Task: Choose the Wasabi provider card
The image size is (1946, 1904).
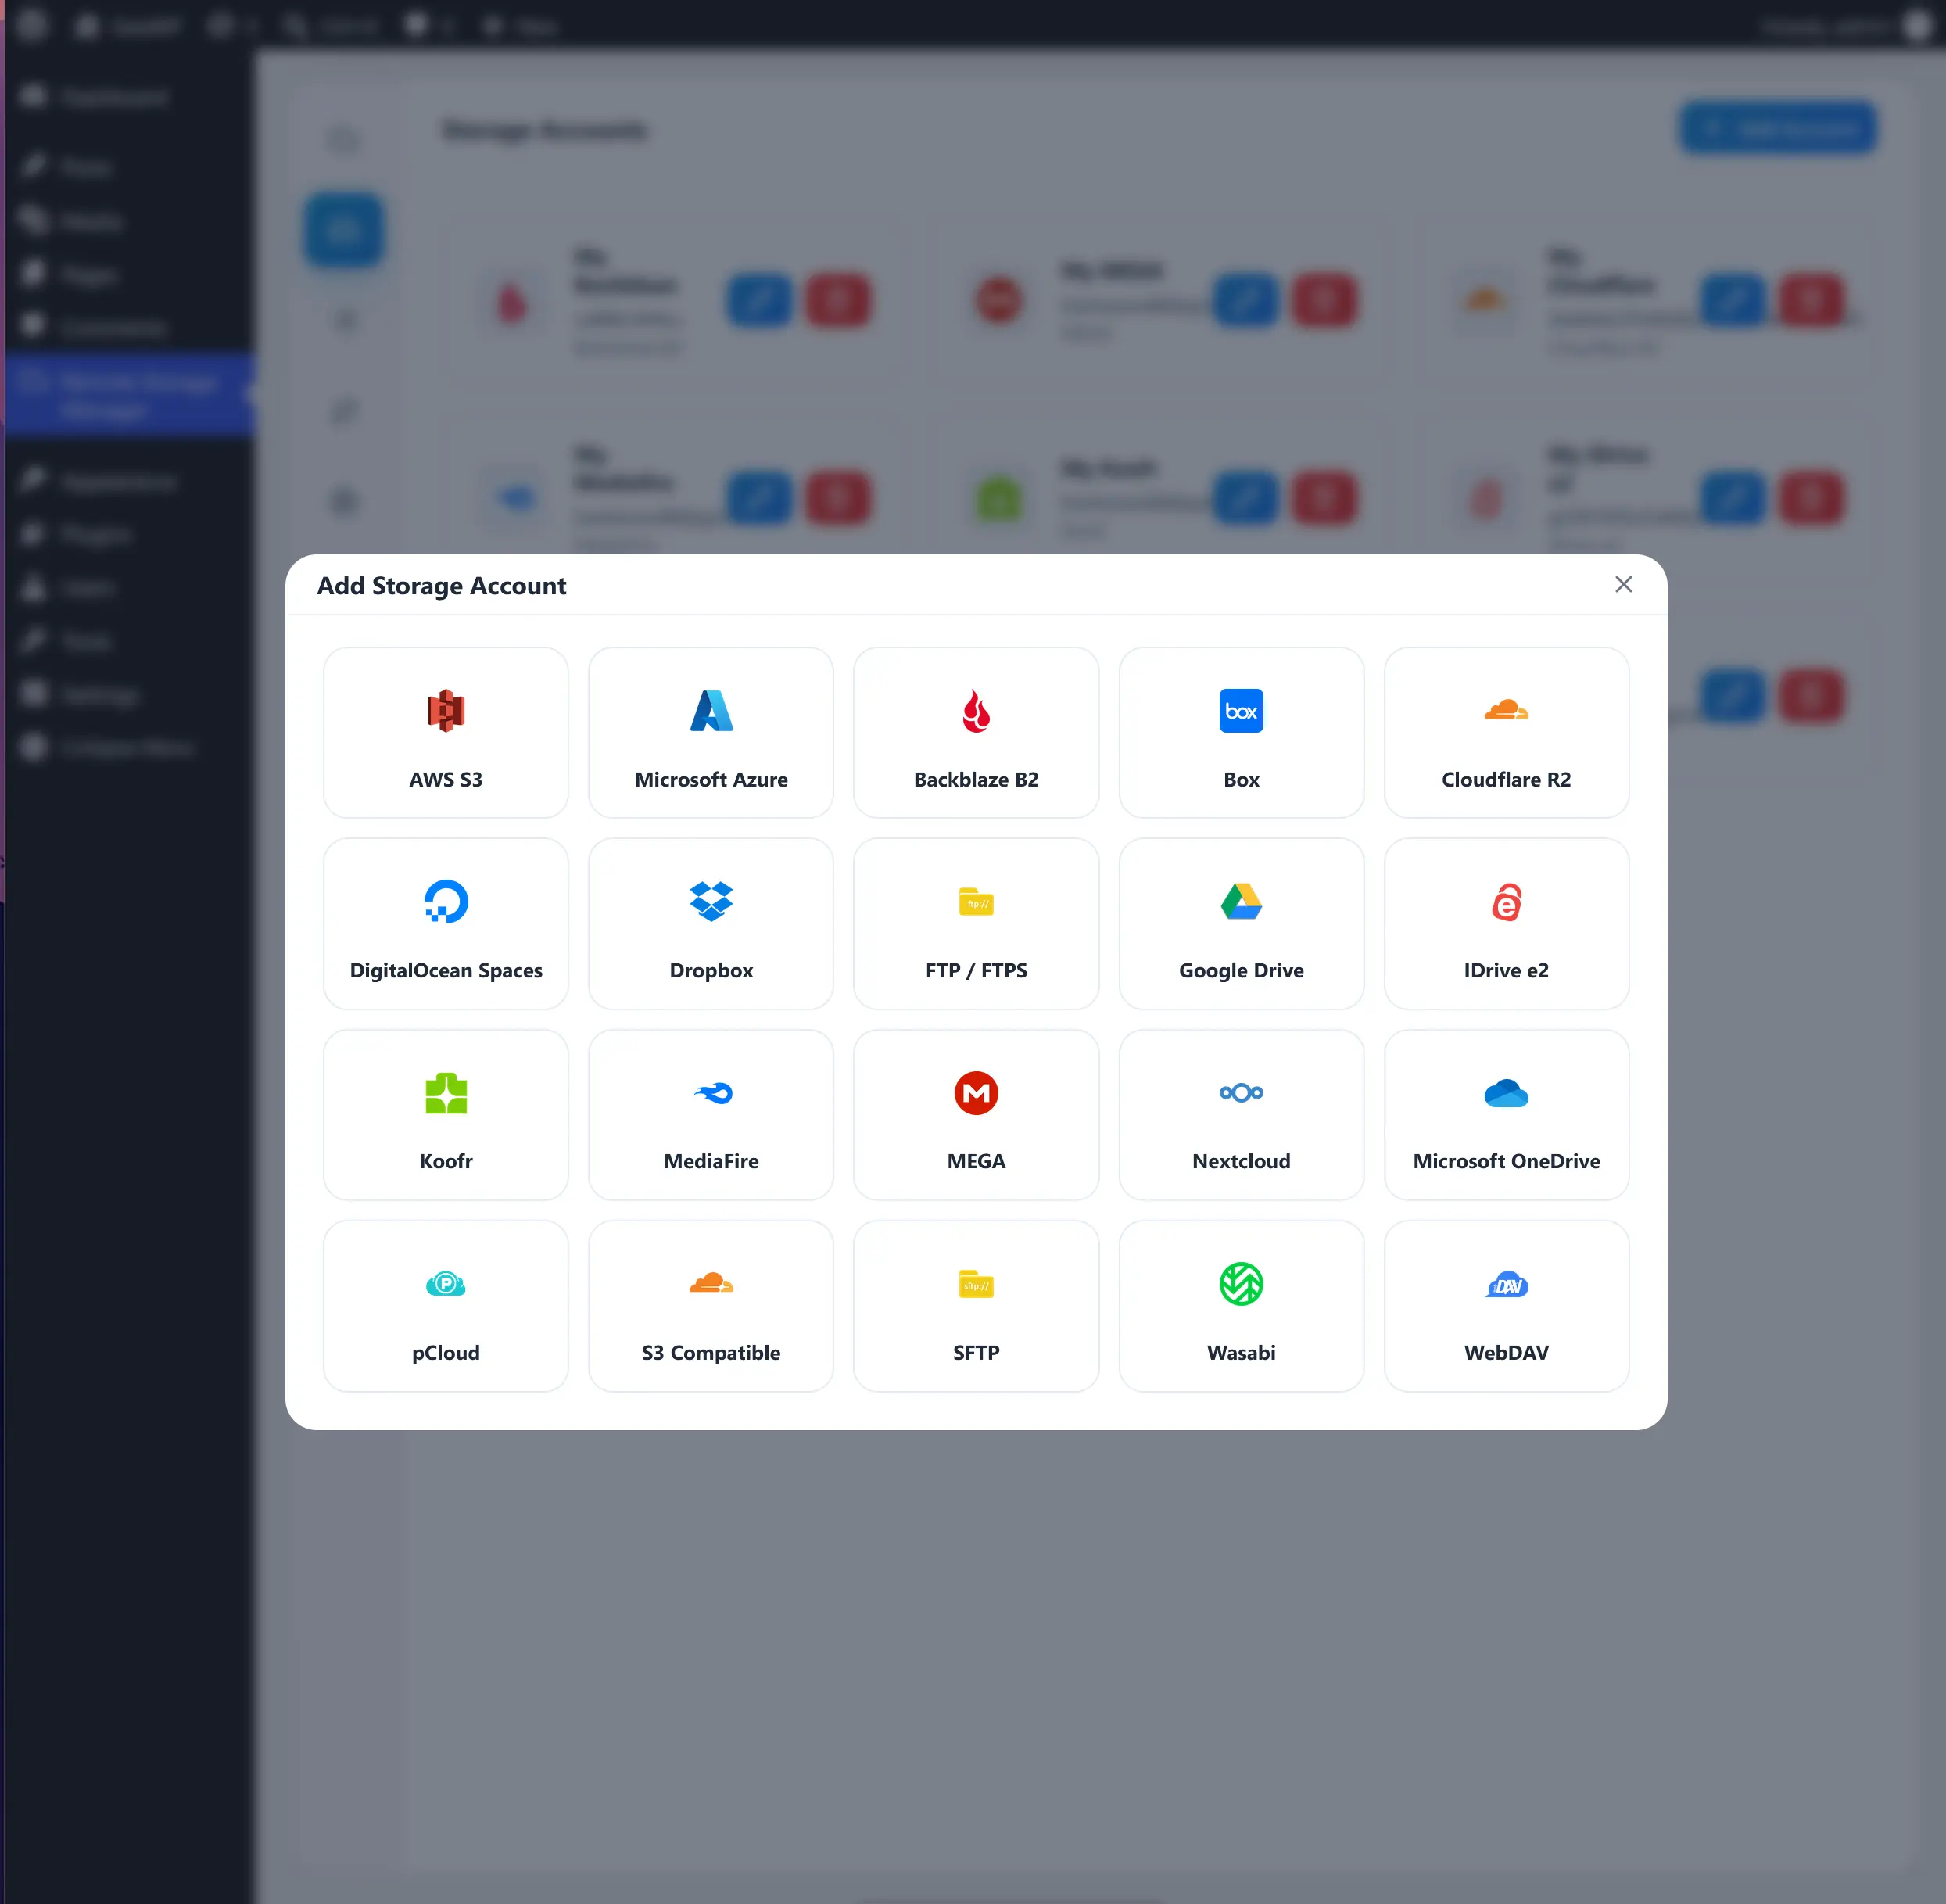Action: [x=1241, y=1306]
